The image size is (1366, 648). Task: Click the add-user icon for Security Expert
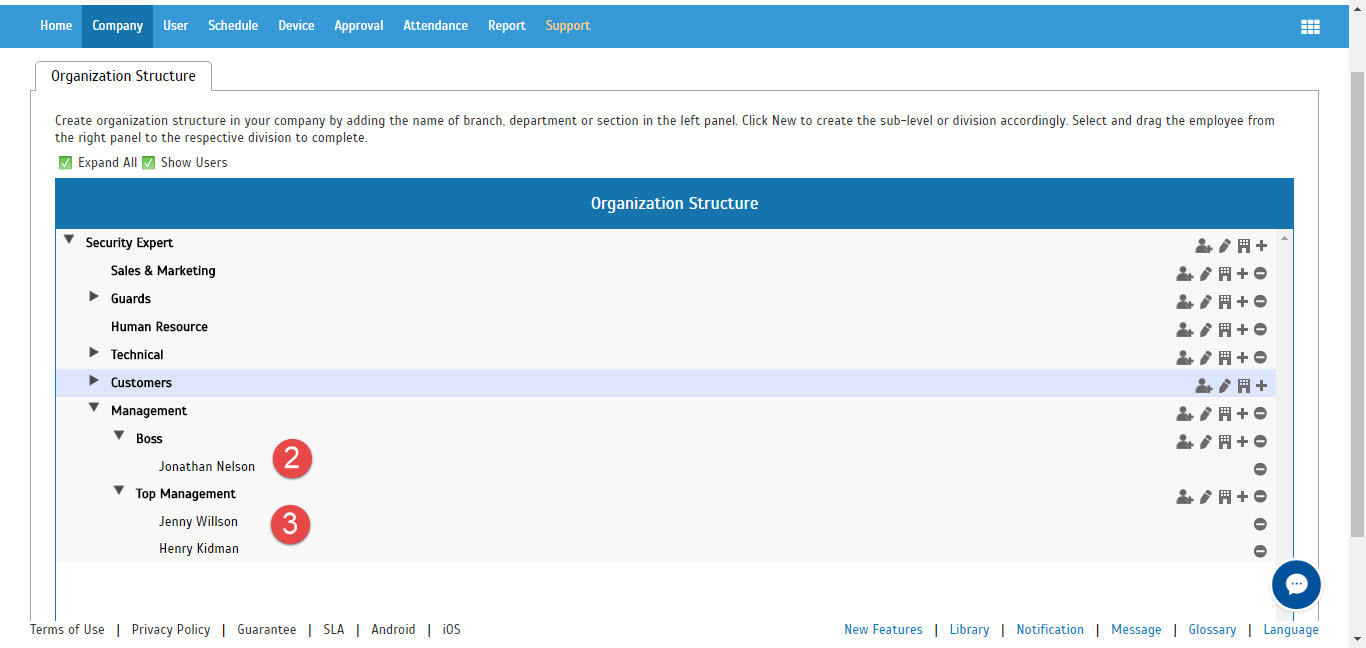tap(1203, 245)
